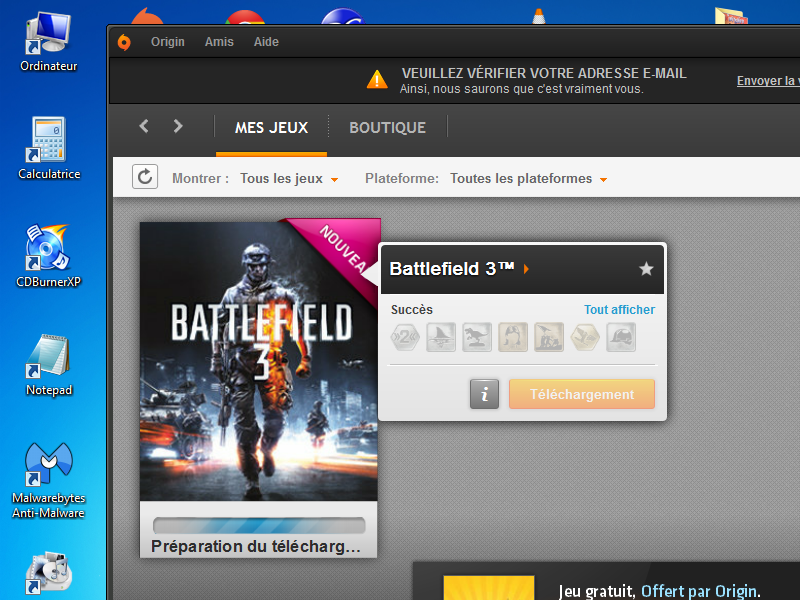This screenshot has width=800, height=600.
Task: Open the Offert par Origin link
Action: [x=699, y=591]
